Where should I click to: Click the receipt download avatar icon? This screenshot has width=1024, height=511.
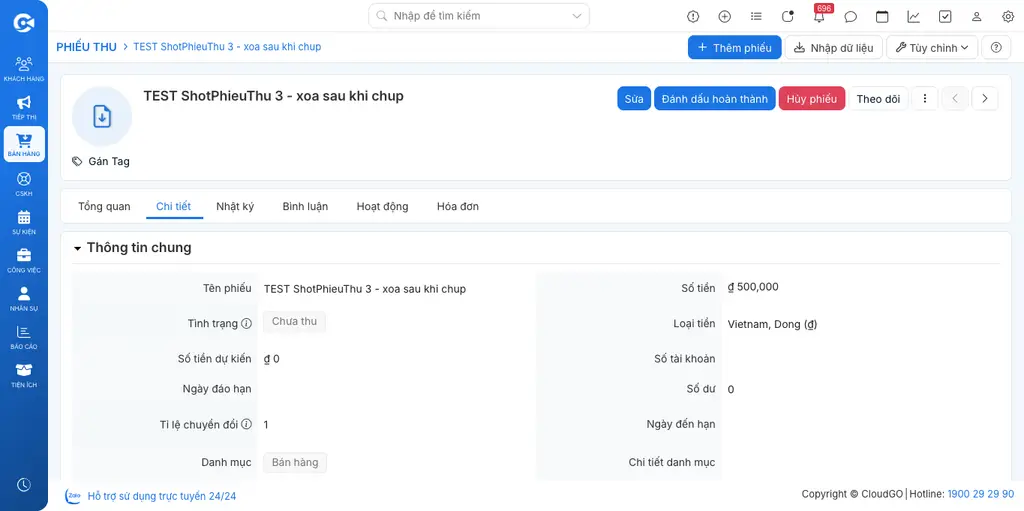[102, 116]
